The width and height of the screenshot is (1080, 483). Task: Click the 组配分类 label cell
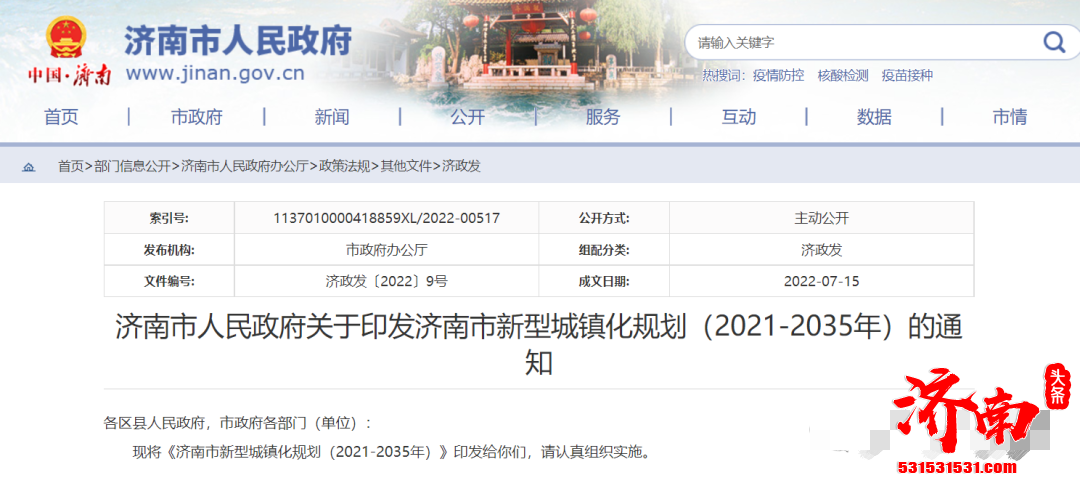click(x=604, y=250)
